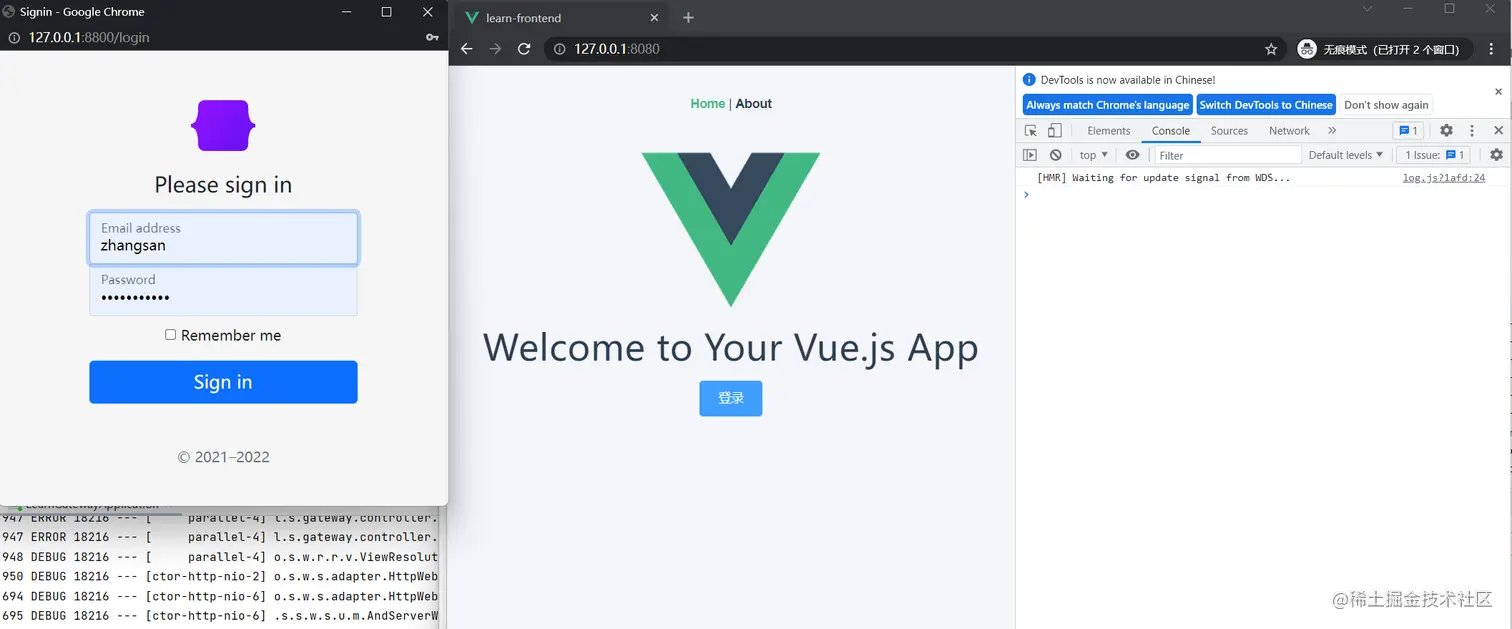Click the console Filter input

tap(1228, 155)
